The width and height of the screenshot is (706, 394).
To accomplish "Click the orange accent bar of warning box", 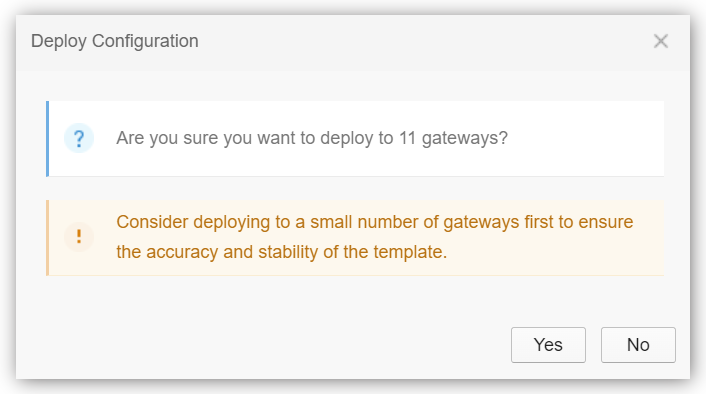I will (x=47, y=238).
